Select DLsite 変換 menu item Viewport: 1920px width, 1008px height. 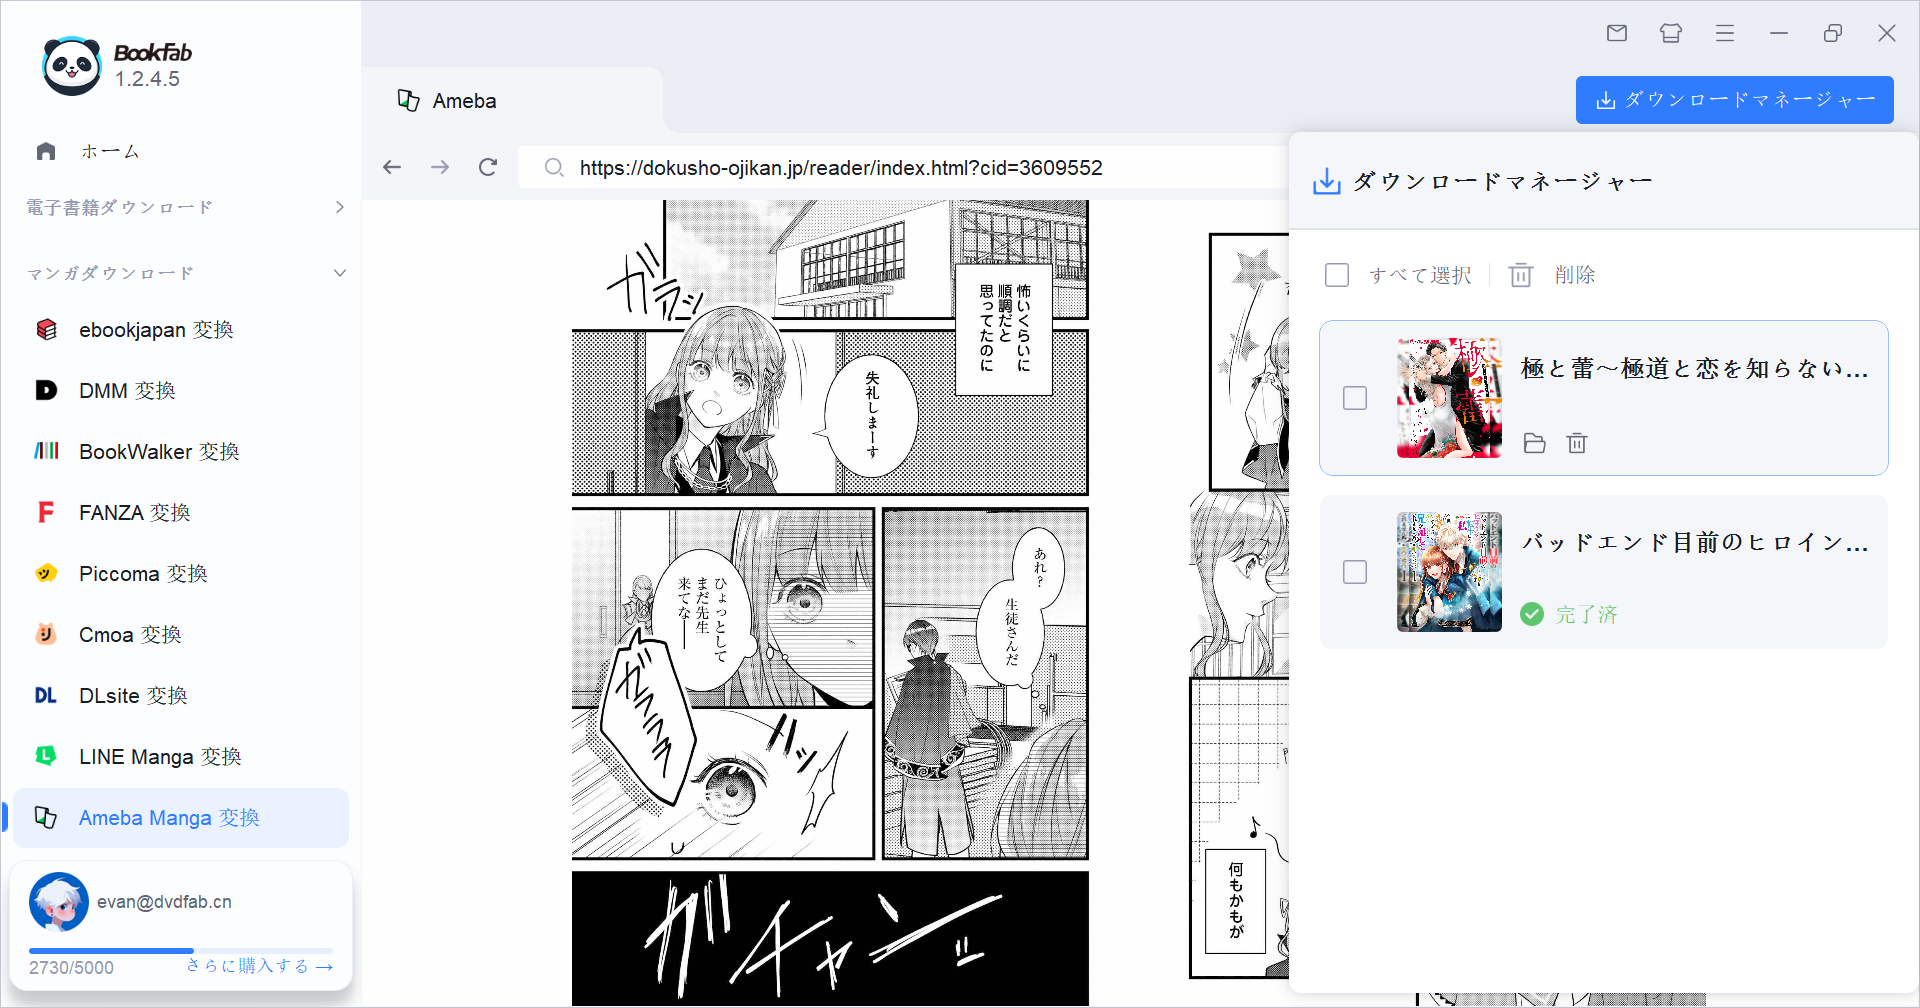pos(181,695)
